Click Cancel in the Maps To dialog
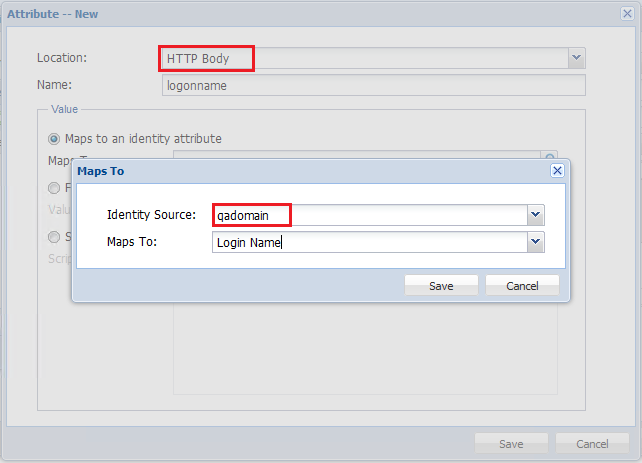The image size is (642, 463). point(522,285)
